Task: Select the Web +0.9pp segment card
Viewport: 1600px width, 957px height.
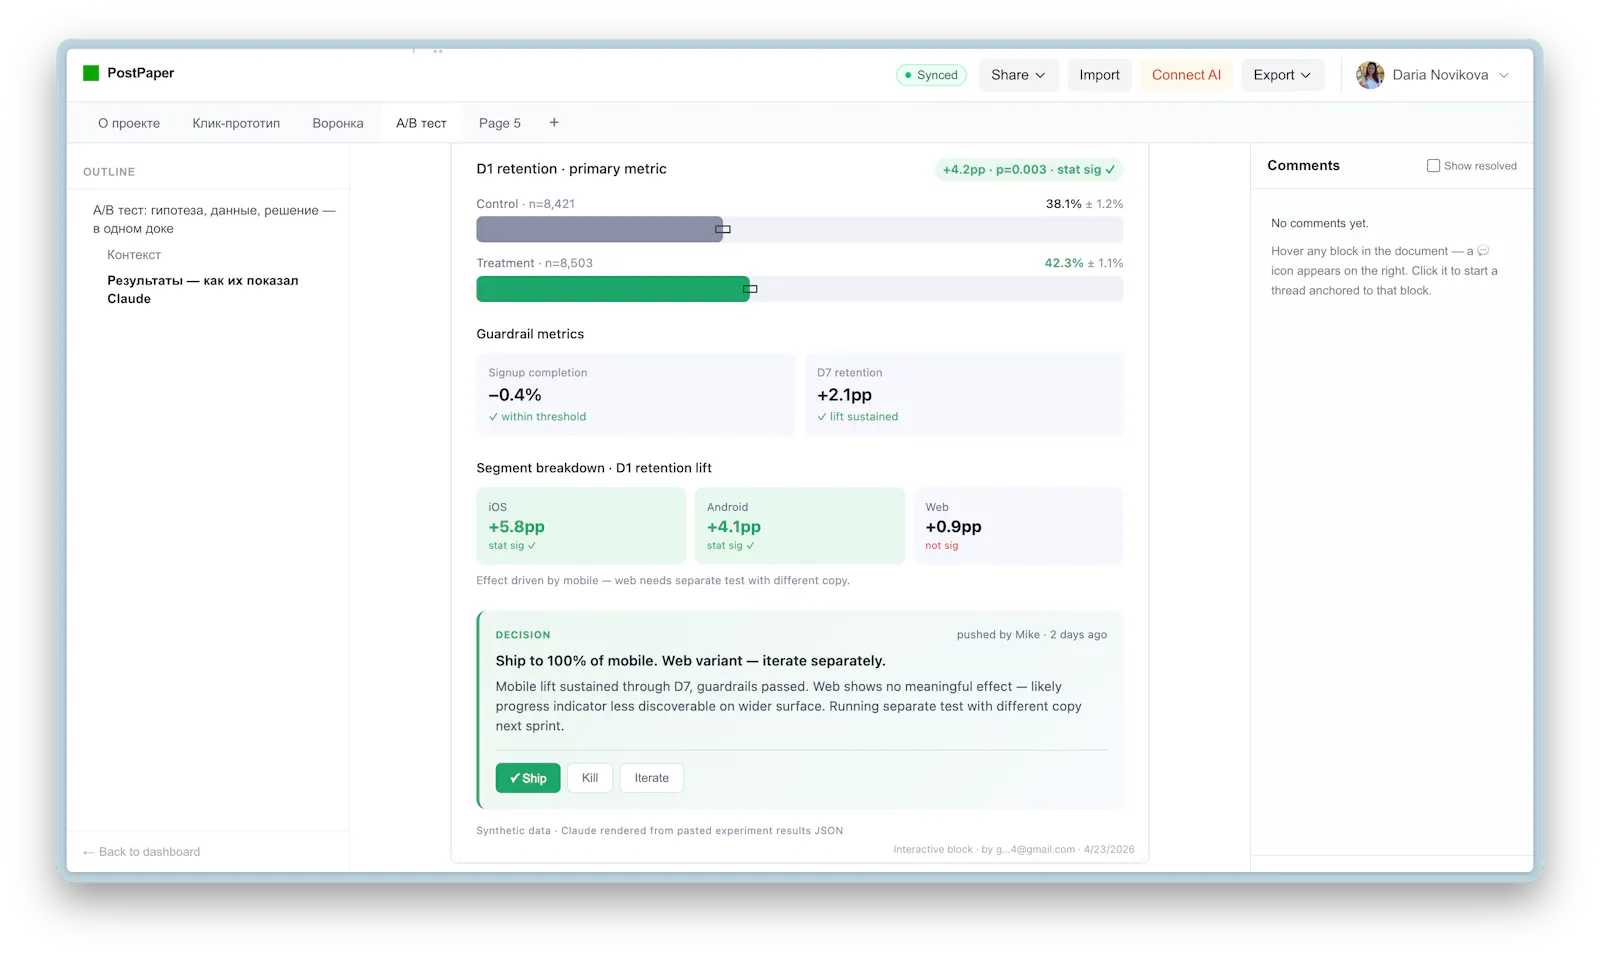Action: (x=1018, y=526)
